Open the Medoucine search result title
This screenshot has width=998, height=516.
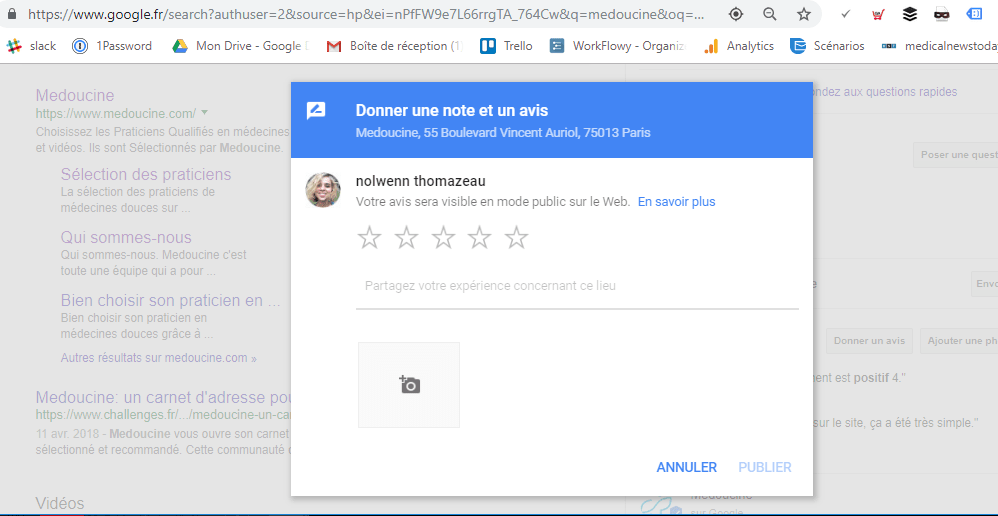[75, 95]
